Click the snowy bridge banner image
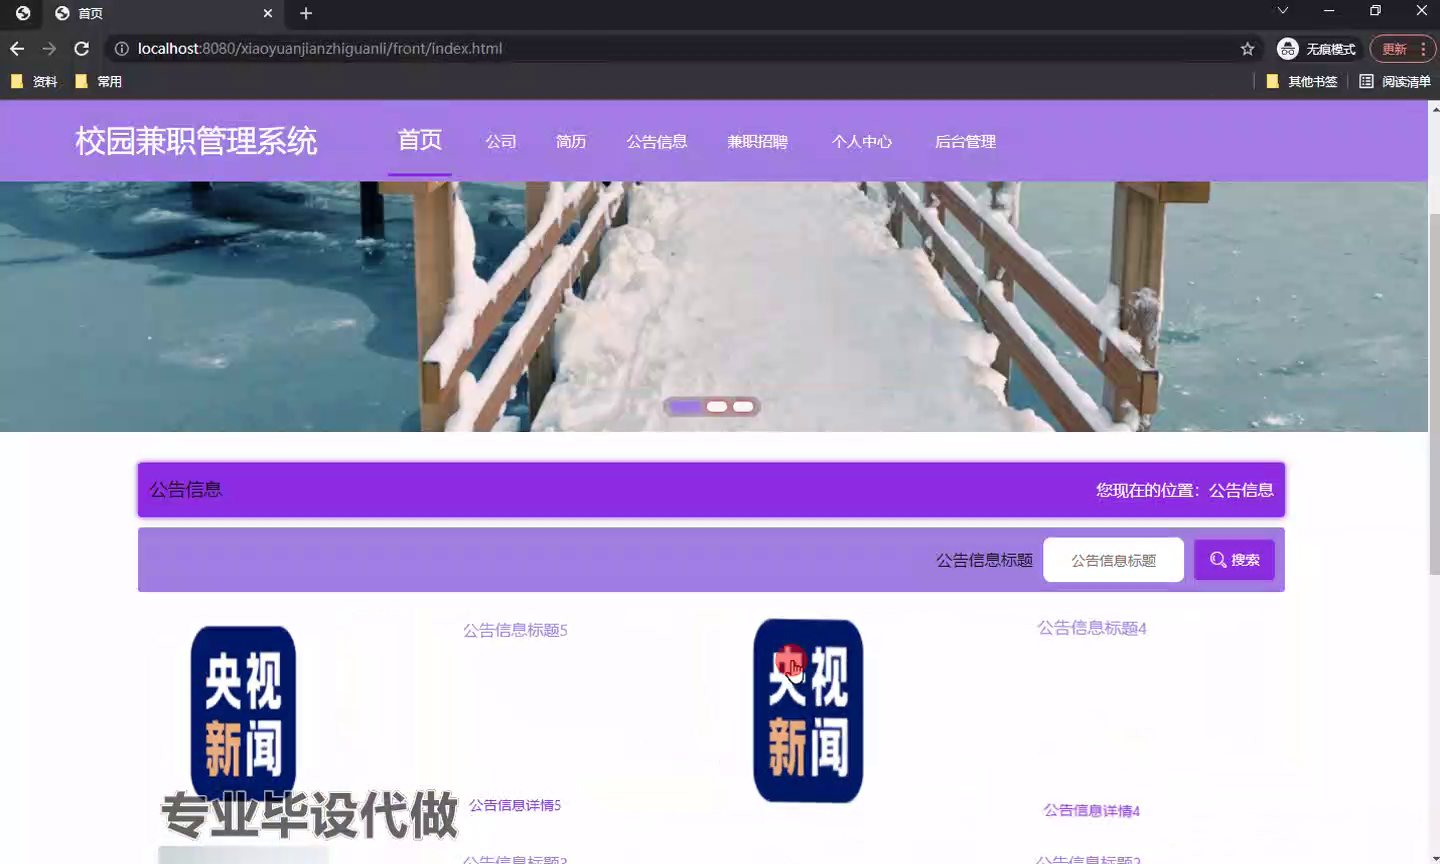Image resolution: width=1440 pixels, height=864 pixels. click(714, 306)
